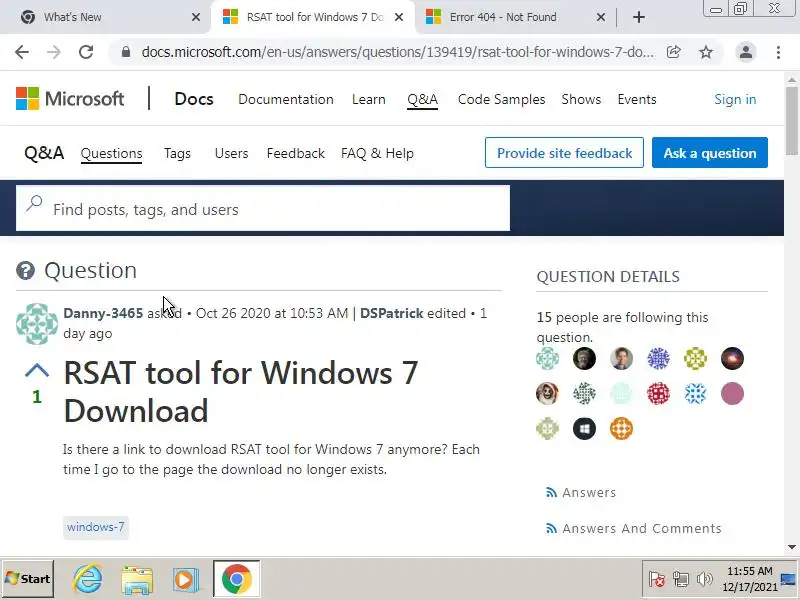Click the address bar URL
The height and width of the screenshot is (600, 800).
[x=398, y=52]
